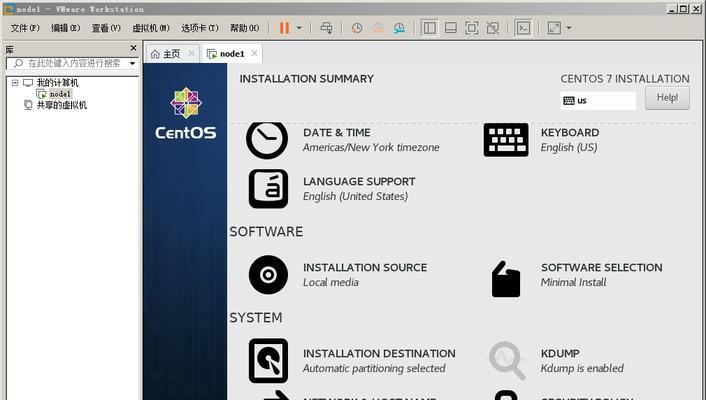
Task: Toggle the library sidebar view icon
Action: click(x=429, y=28)
